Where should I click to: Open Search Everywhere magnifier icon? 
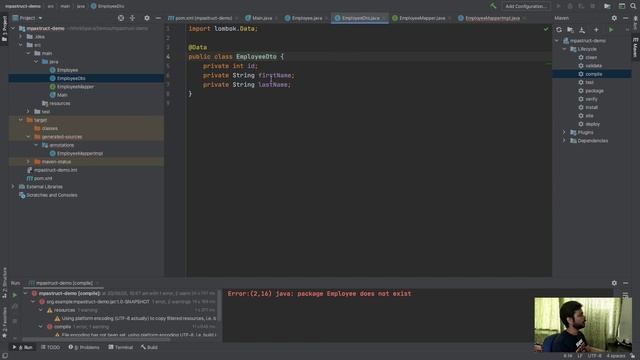pos(633,6)
